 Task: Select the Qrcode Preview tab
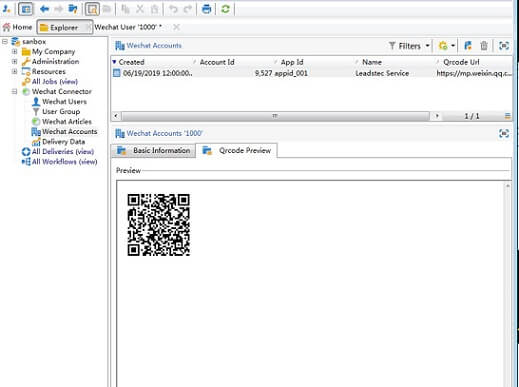click(x=237, y=150)
